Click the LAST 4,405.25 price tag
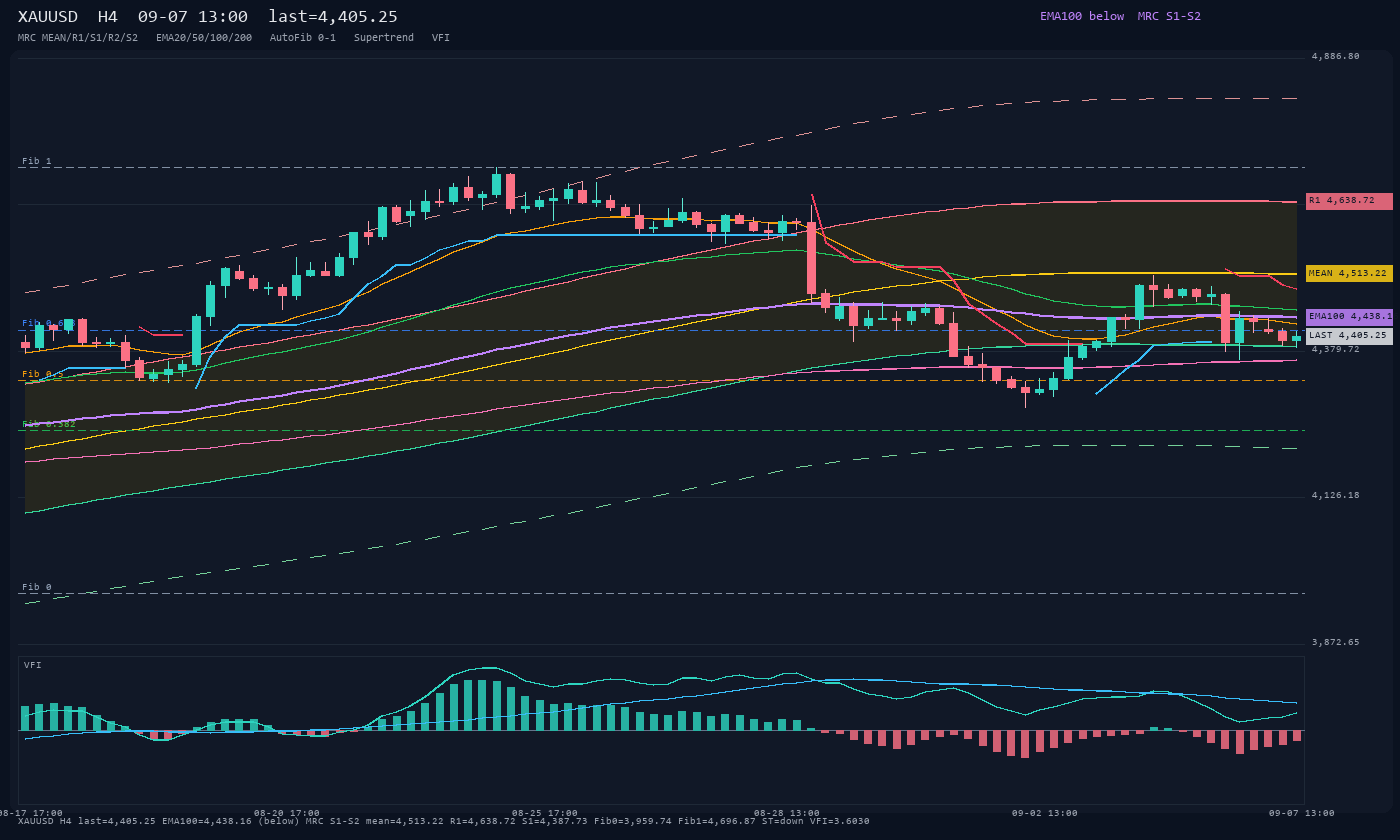Screen dimensions: 1400x840 click(1349, 336)
